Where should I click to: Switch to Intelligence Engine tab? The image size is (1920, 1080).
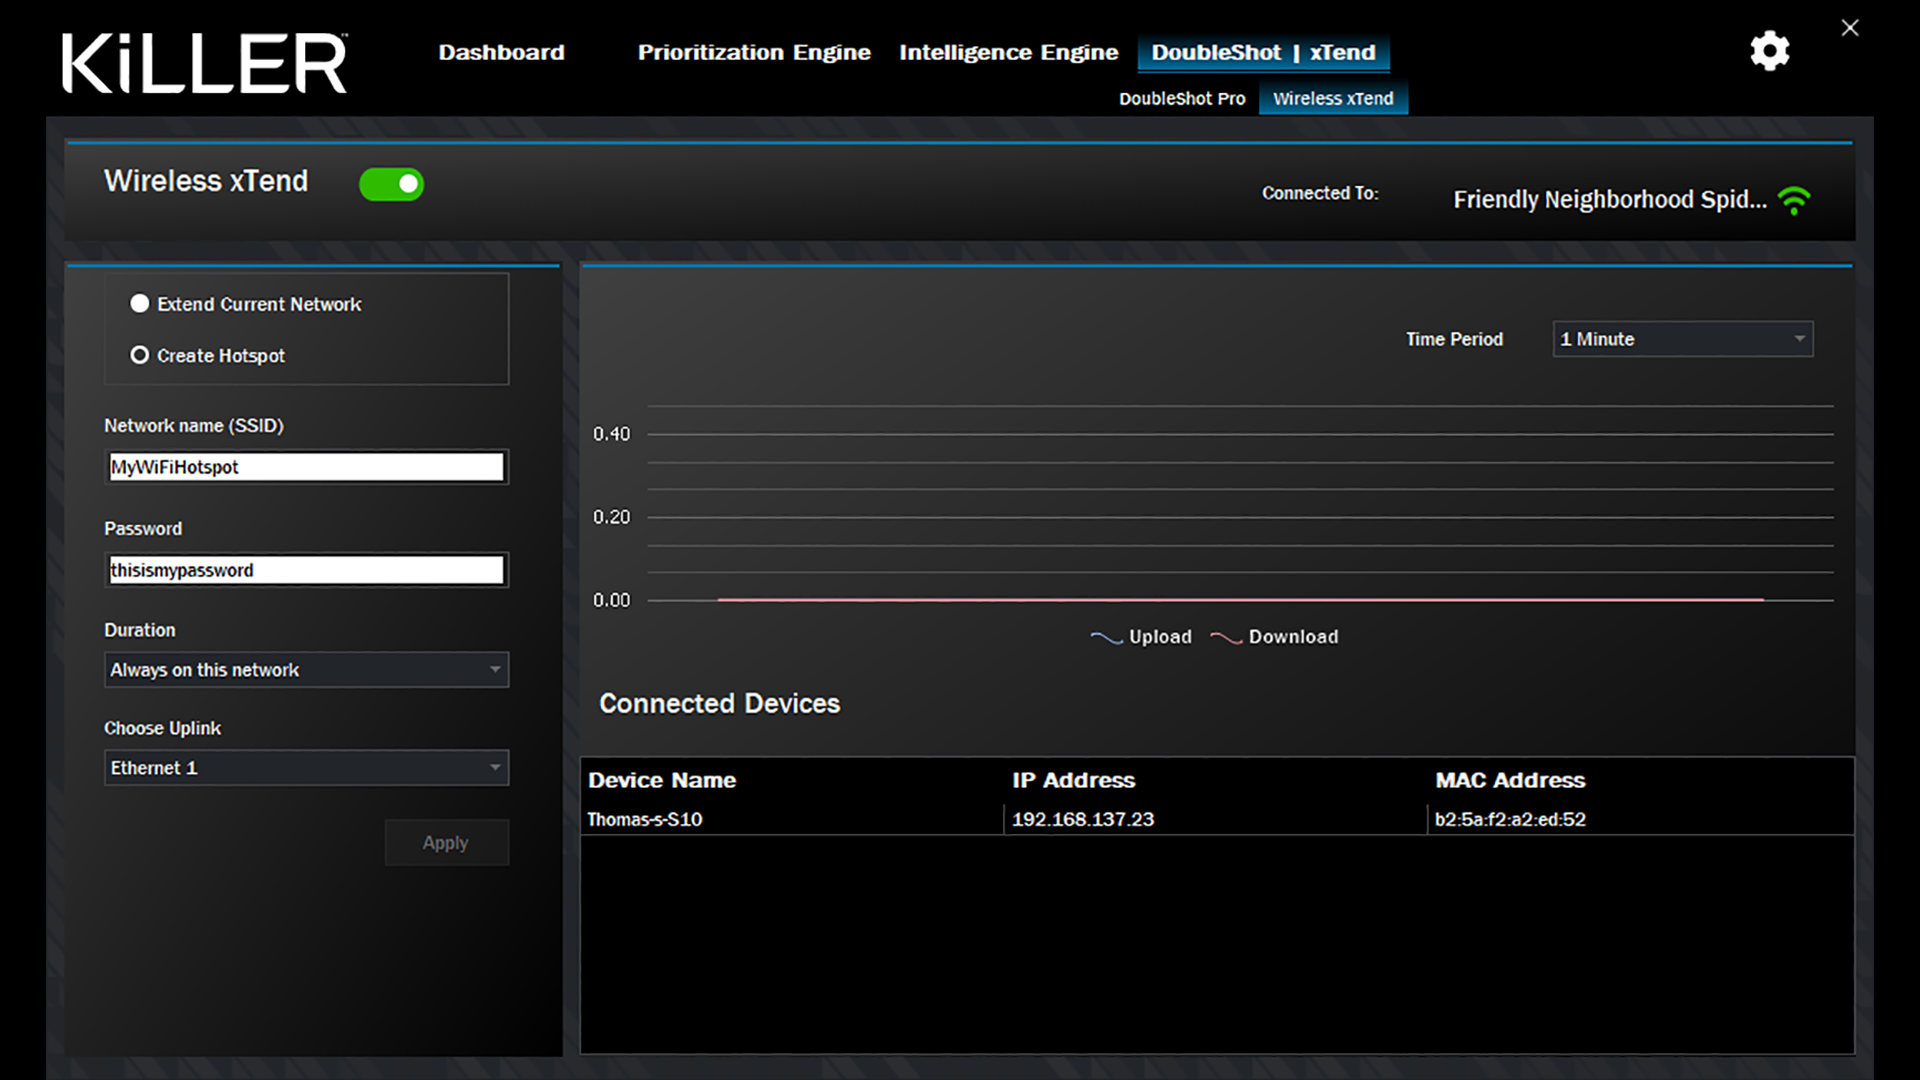(1008, 52)
